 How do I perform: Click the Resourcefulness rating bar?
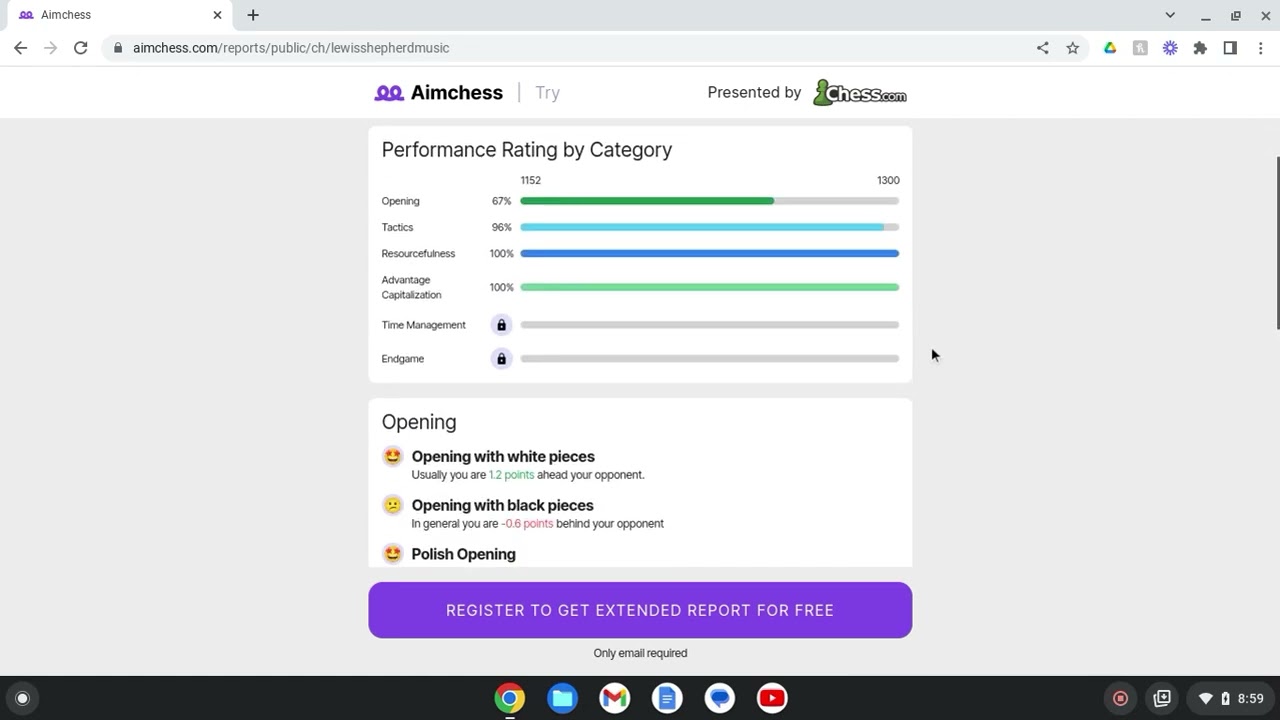click(709, 254)
